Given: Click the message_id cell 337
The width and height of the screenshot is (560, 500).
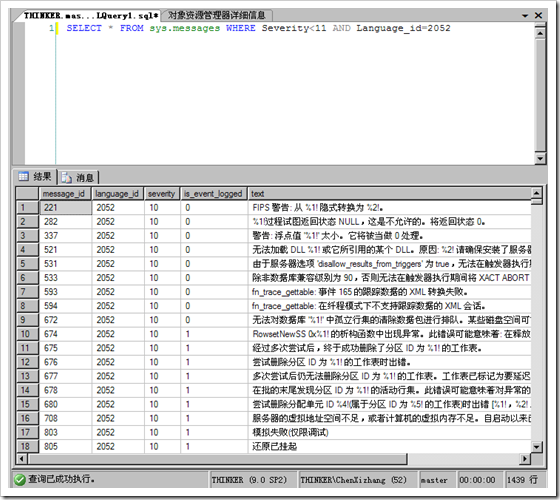Looking at the screenshot, I should (65, 236).
